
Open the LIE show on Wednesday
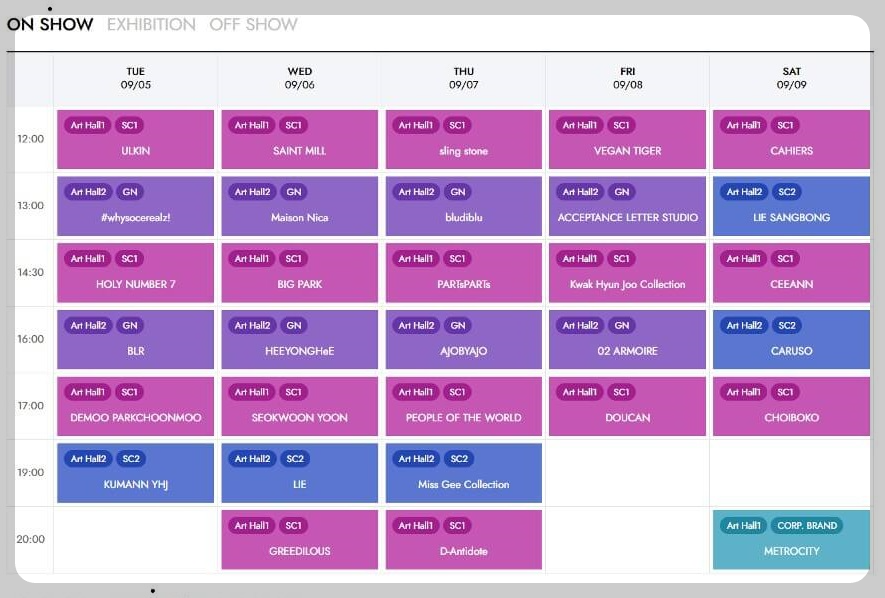pyautogui.click(x=300, y=473)
